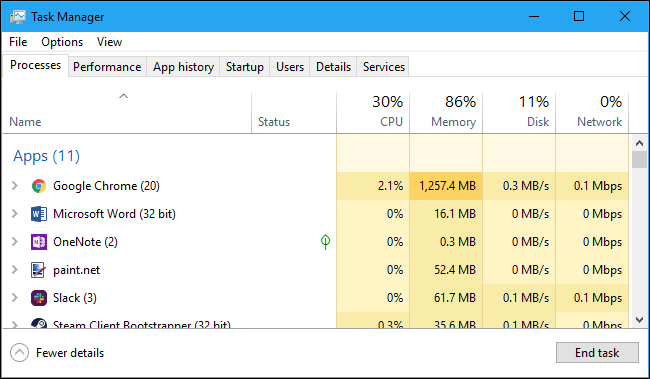650x379 pixels.
Task: Open the Users tab
Action: click(290, 67)
